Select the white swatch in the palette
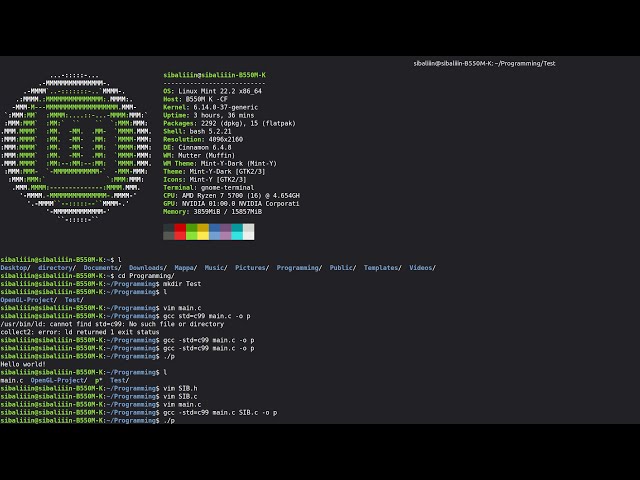 pos(249,231)
